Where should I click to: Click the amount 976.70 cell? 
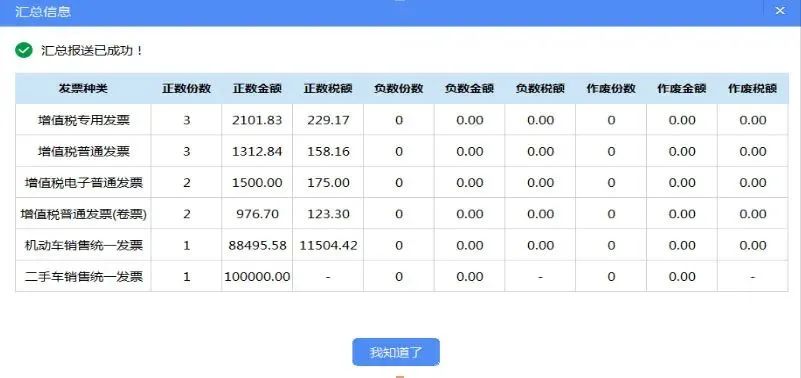(x=257, y=214)
